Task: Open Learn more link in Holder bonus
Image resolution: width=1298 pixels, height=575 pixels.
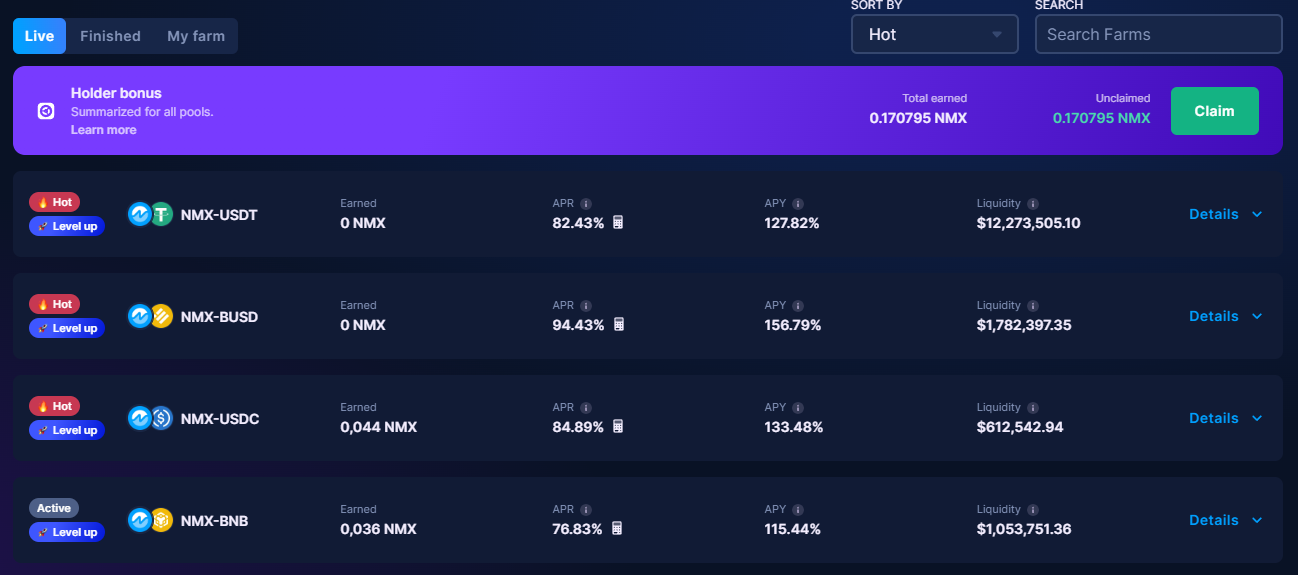Action: [103, 130]
